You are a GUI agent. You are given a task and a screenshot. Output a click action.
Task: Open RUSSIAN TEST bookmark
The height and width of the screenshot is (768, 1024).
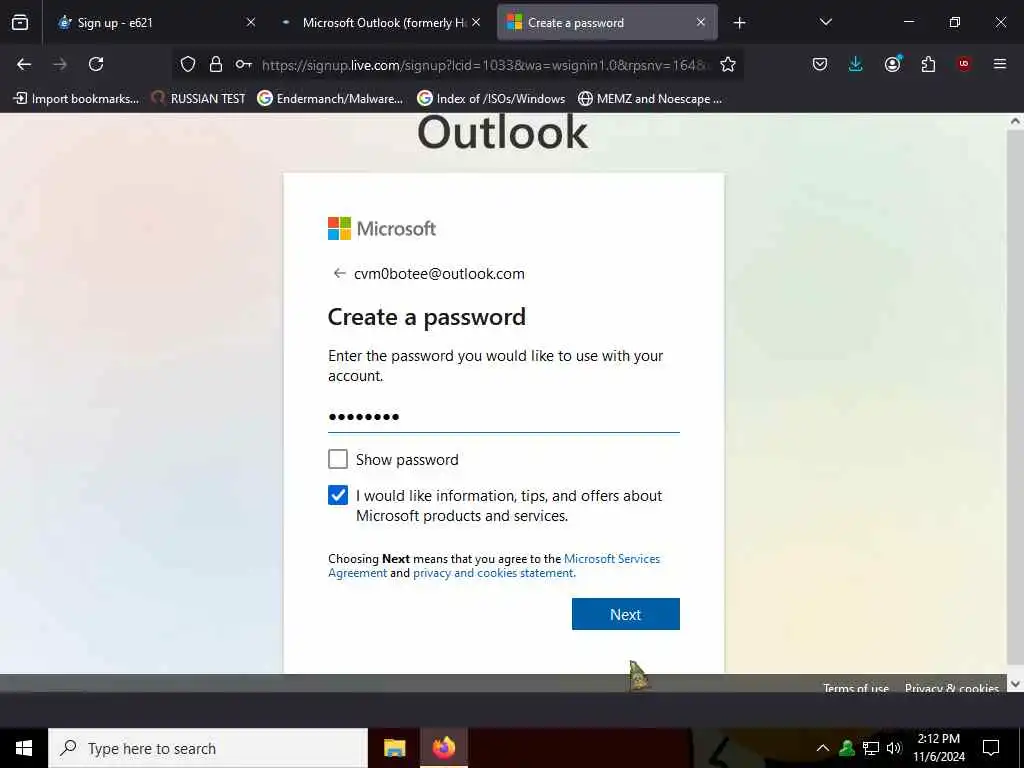198,99
